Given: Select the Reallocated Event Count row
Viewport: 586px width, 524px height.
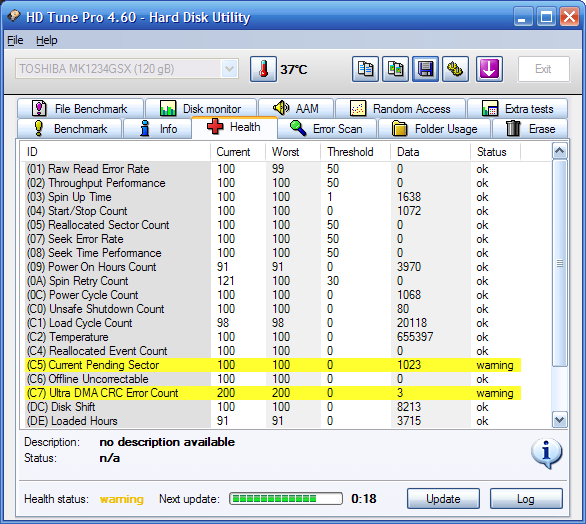Looking at the screenshot, I should [x=273, y=351].
